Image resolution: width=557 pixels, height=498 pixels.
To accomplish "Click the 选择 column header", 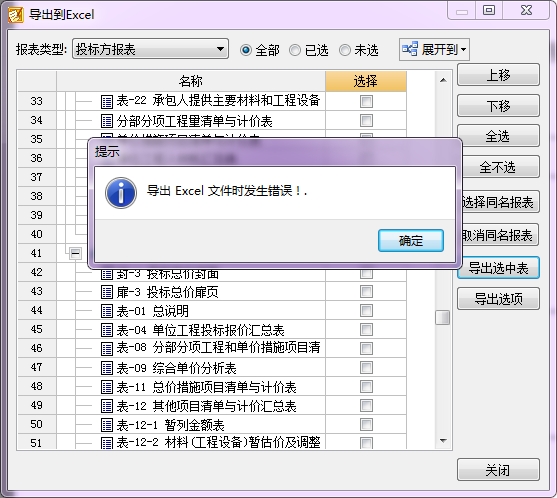I will pyautogui.click(x=366, y=81).
